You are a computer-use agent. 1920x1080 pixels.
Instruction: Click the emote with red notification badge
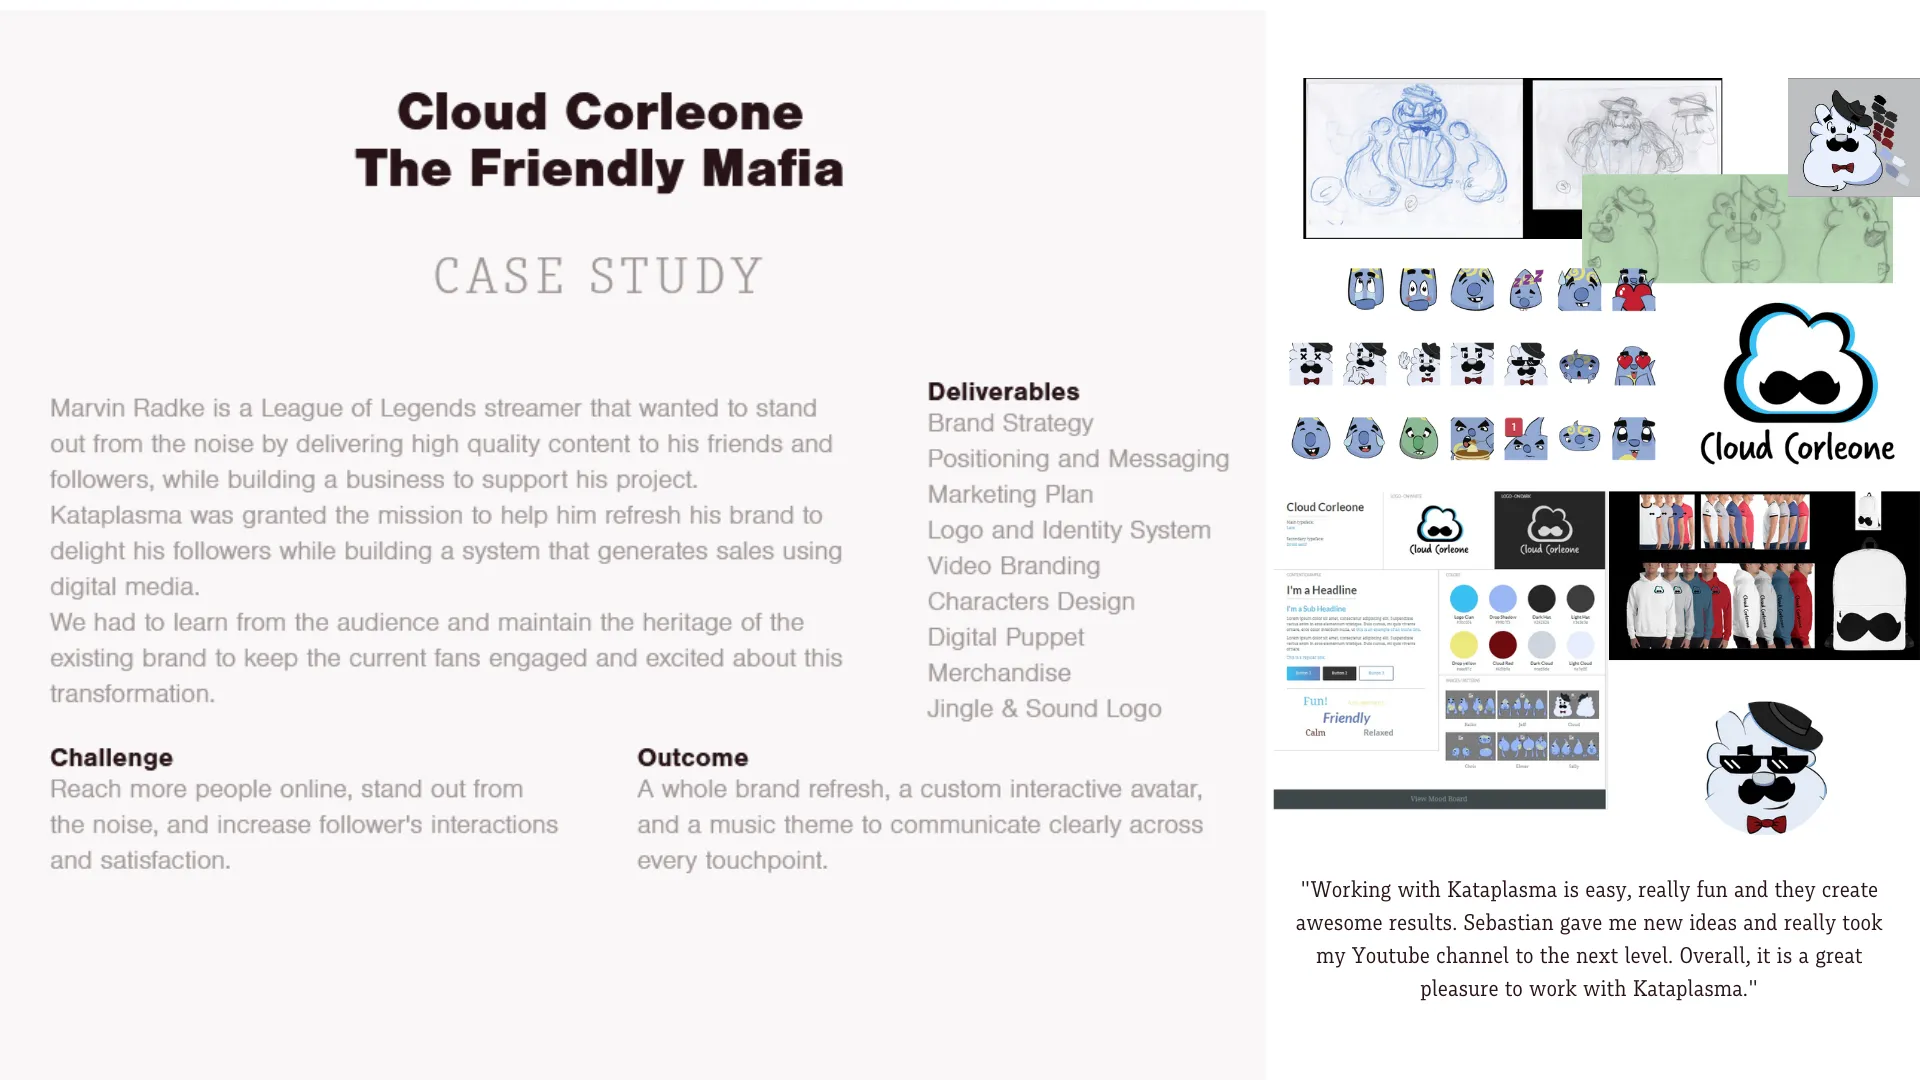click(1526, 438)
